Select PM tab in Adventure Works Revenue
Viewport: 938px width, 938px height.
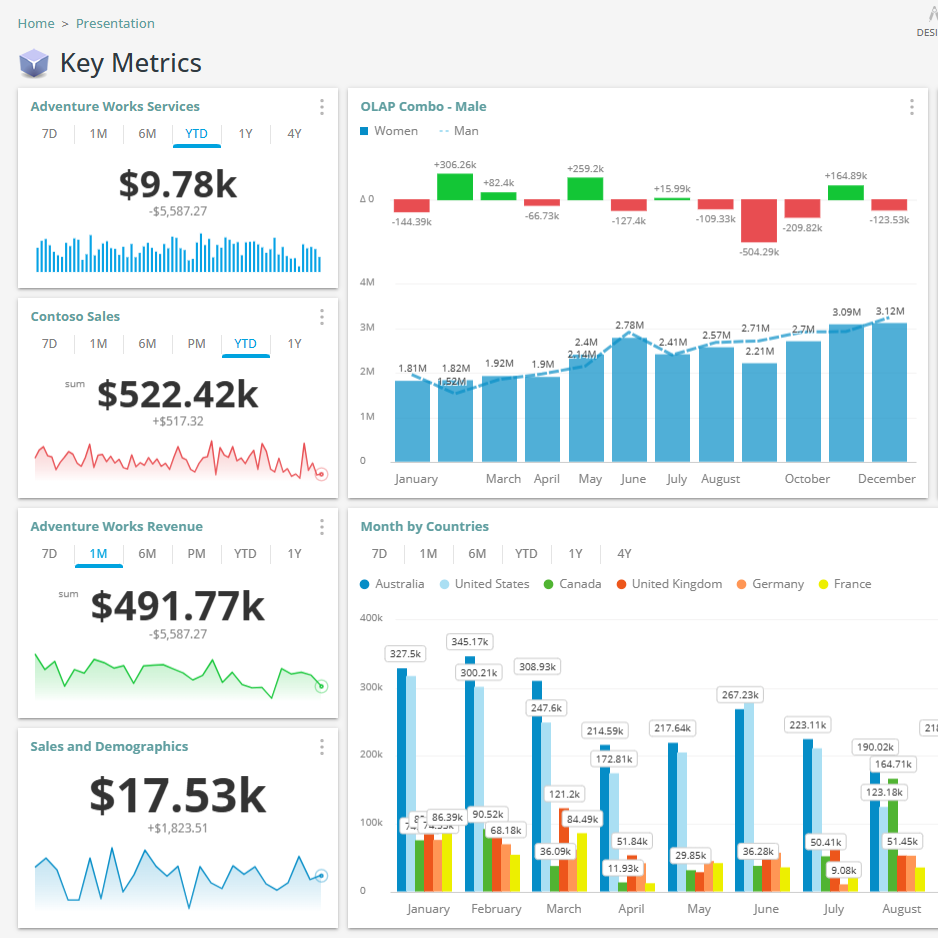[x=196, y=553]
